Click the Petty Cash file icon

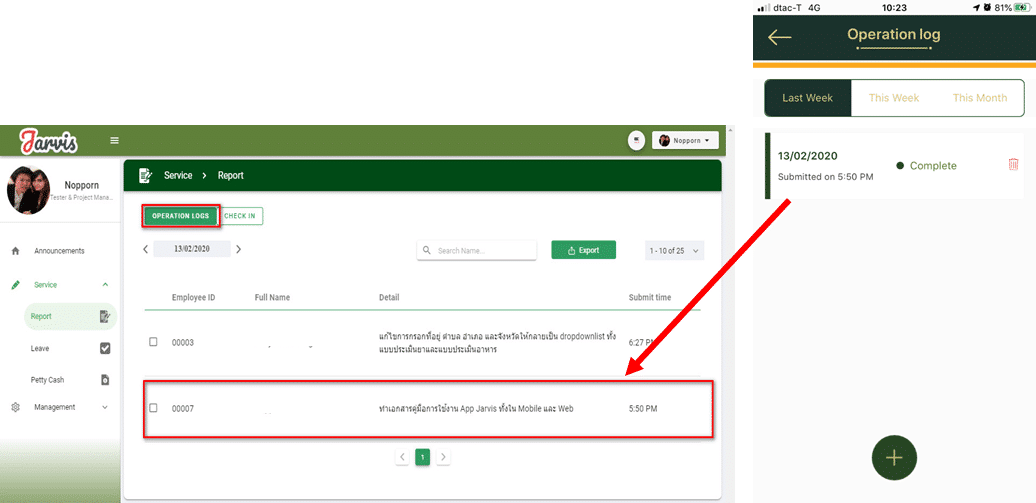point(105,380)
